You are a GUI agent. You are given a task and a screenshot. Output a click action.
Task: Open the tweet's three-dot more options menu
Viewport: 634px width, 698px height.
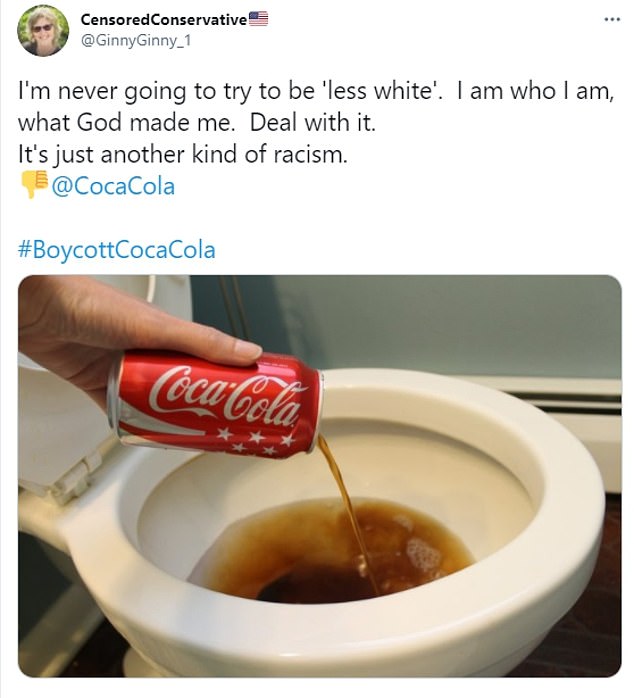coord(611,20)
